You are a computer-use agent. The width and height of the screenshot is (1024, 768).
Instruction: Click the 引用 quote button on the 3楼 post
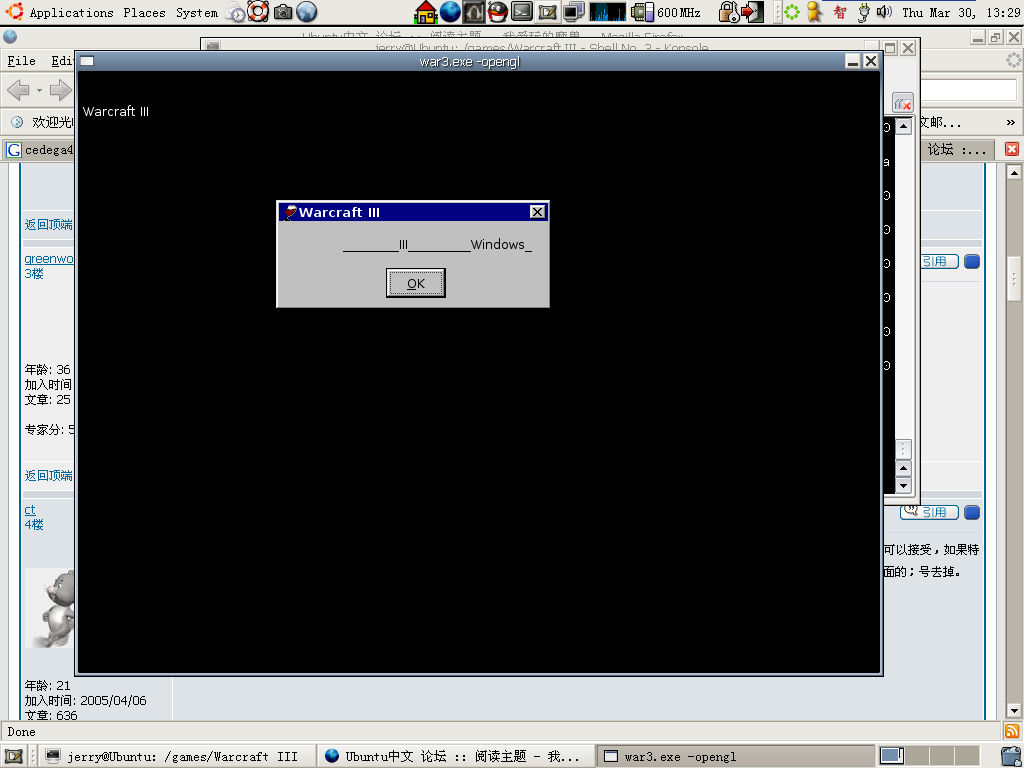click(x=939, y=261)
